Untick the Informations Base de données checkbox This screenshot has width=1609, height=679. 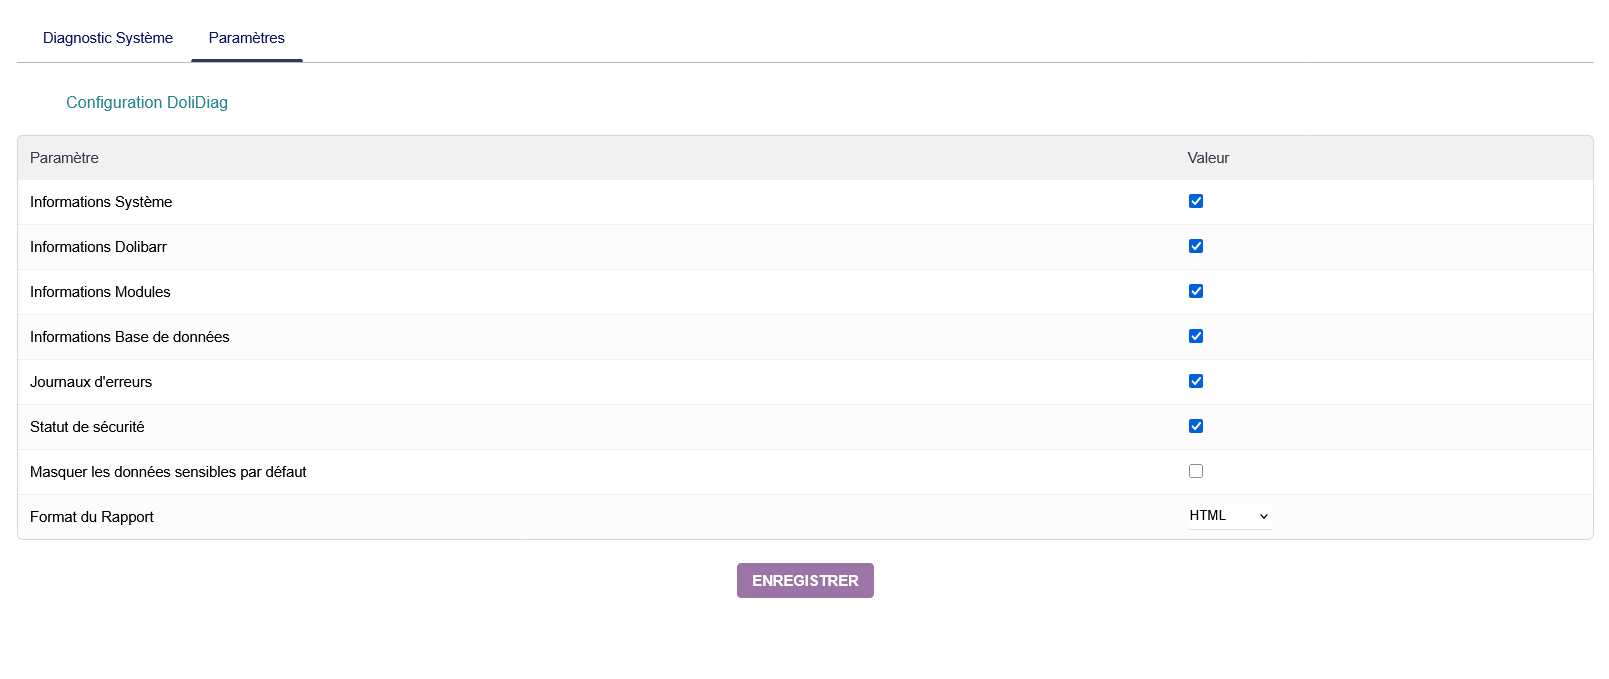pyautogui.click(x=1196, y=336)
